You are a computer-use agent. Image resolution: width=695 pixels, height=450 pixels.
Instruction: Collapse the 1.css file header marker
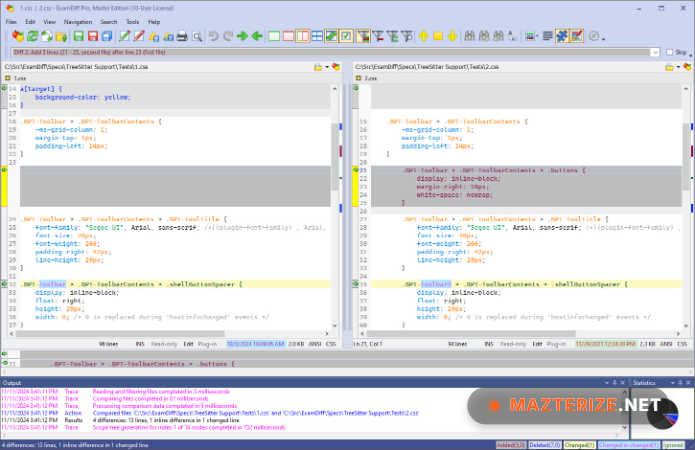pos(8,78)
